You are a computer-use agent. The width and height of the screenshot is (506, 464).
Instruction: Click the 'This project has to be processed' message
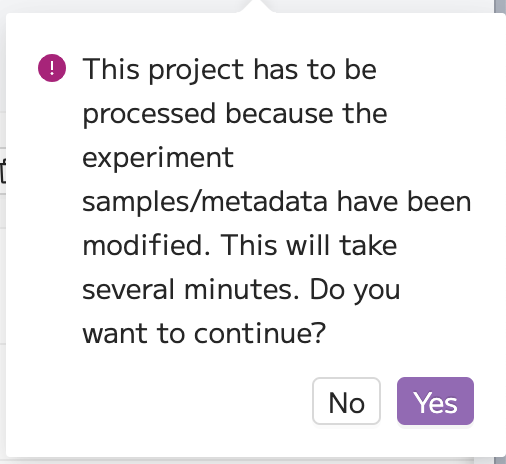pos(277,201)
